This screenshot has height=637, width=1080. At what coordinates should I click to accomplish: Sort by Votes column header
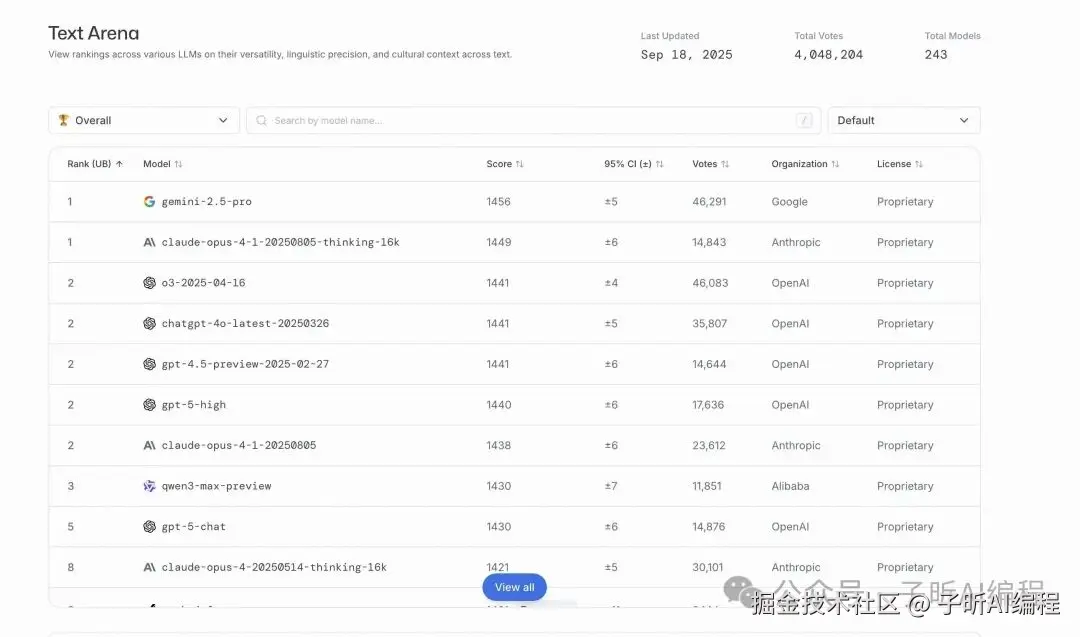pyautogui.click(x=711, y=164)
